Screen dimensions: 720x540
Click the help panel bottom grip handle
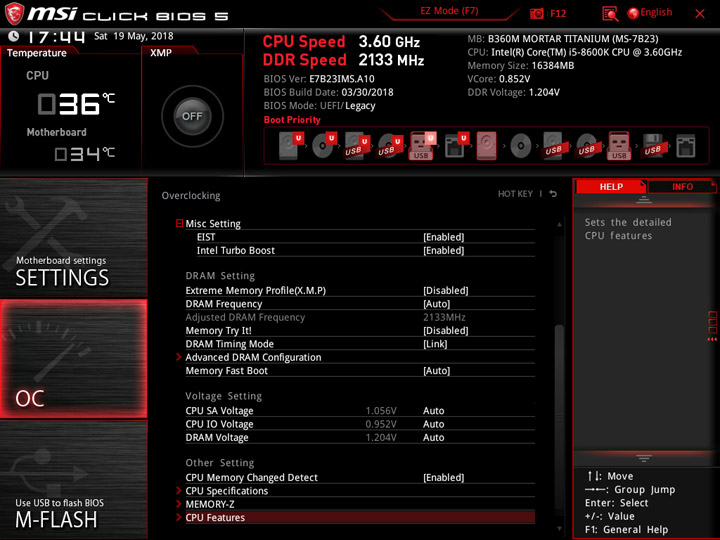coord(644,458)
